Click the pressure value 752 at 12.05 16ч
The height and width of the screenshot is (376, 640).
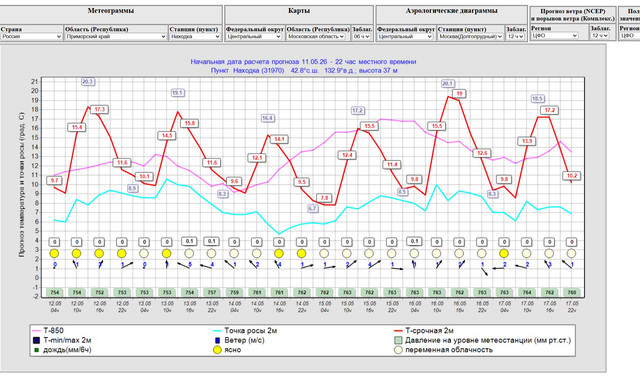click(99, 292)
